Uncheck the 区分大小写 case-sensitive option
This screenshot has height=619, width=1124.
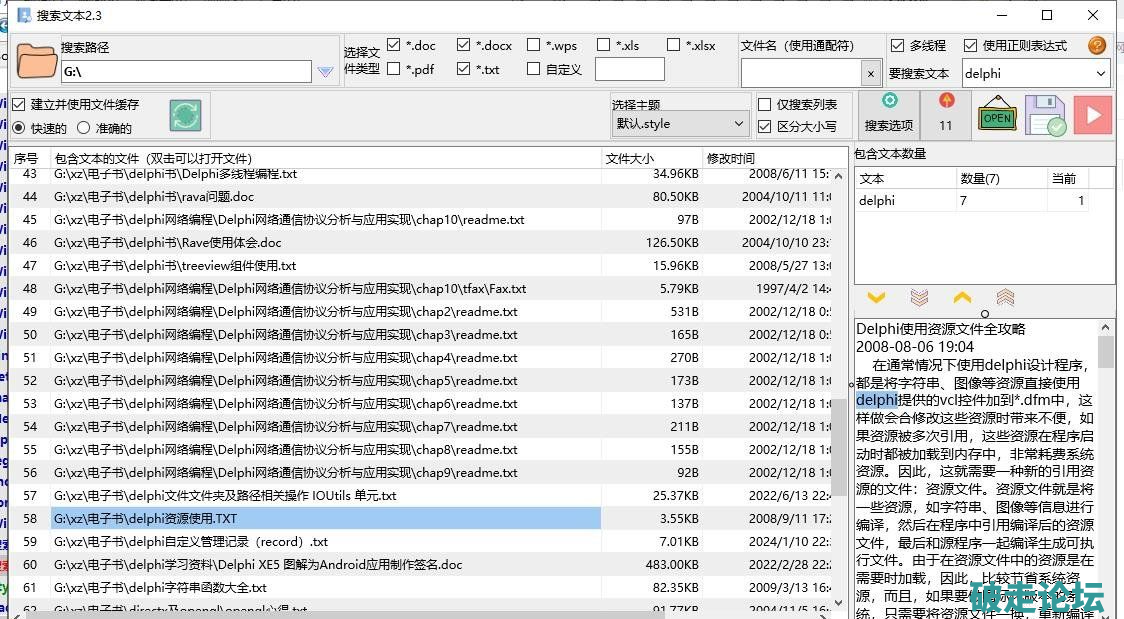765,127
